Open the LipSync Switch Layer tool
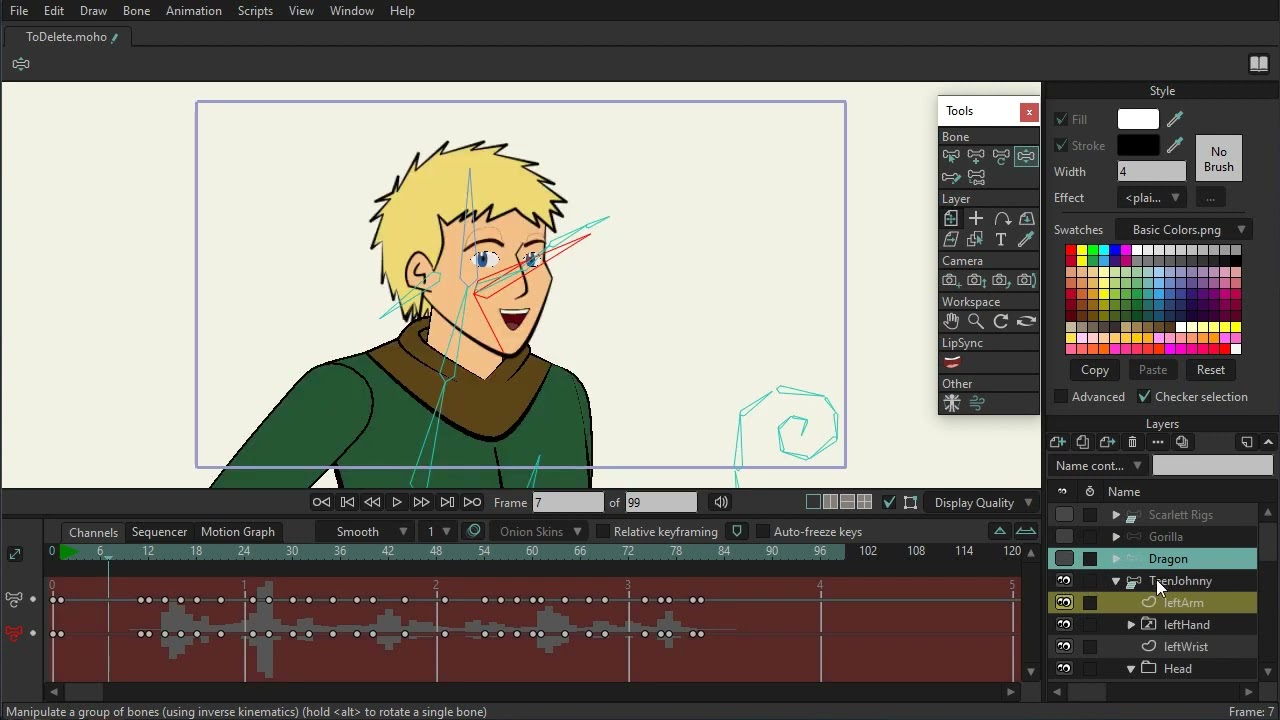 951,362
